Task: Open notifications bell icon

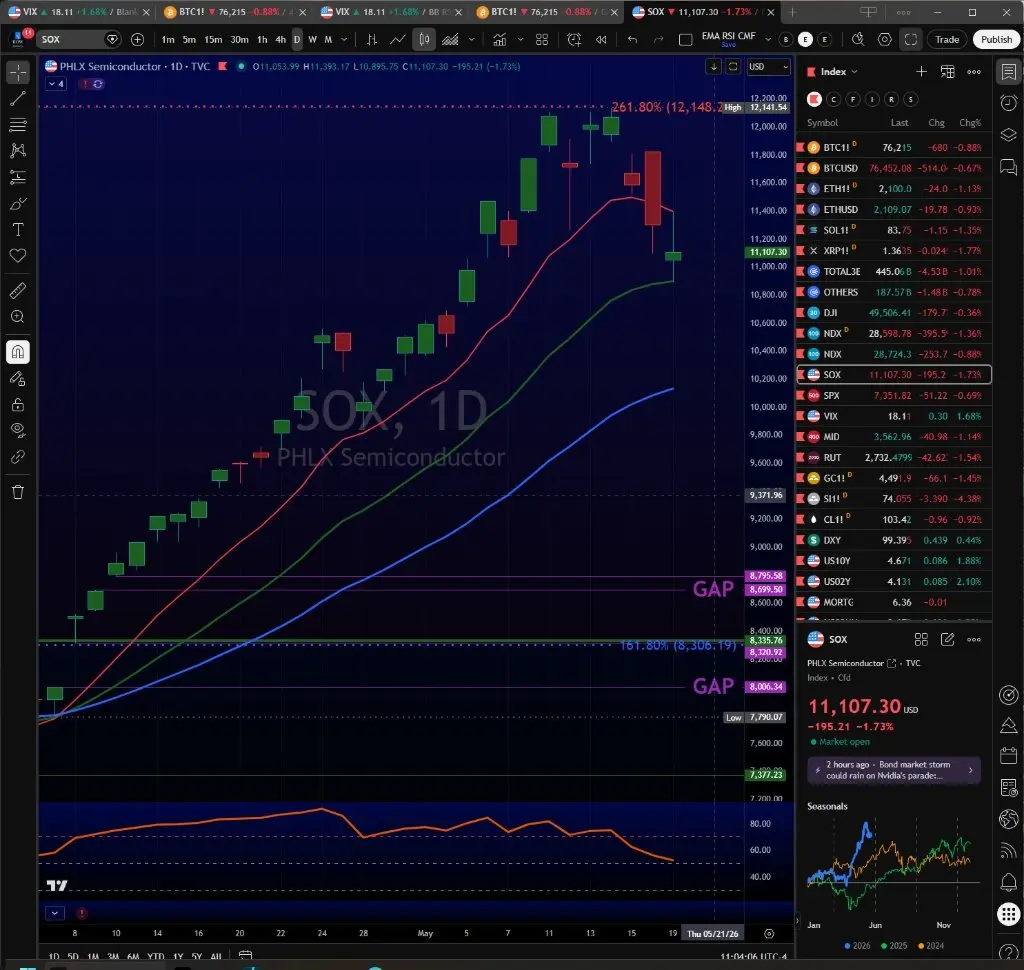Action: pyautogui.click(x=1008, y=882)
